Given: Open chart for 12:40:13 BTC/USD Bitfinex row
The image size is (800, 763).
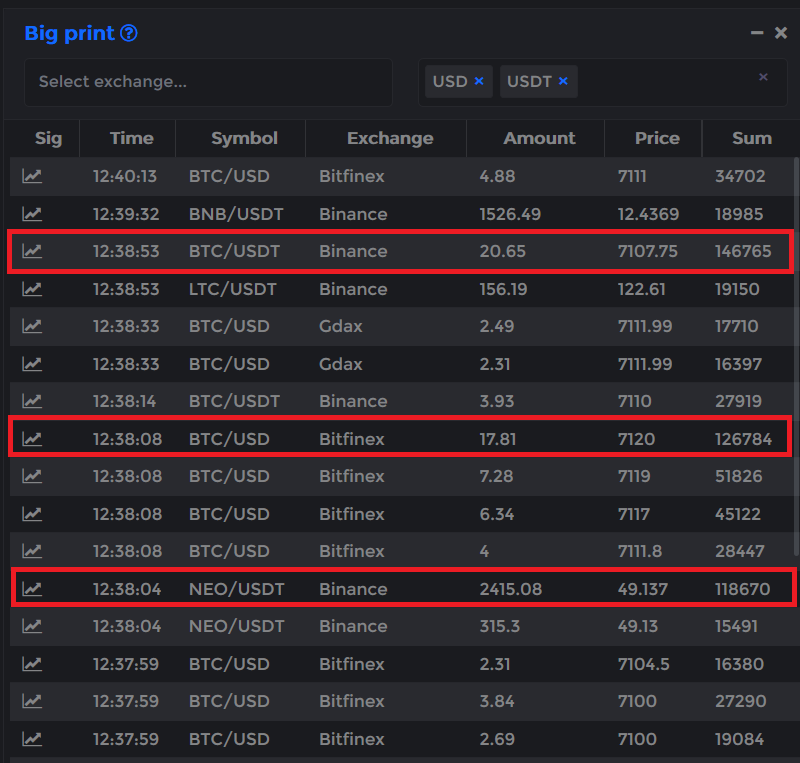Looking at the screenshot, I should click(32, 177).
